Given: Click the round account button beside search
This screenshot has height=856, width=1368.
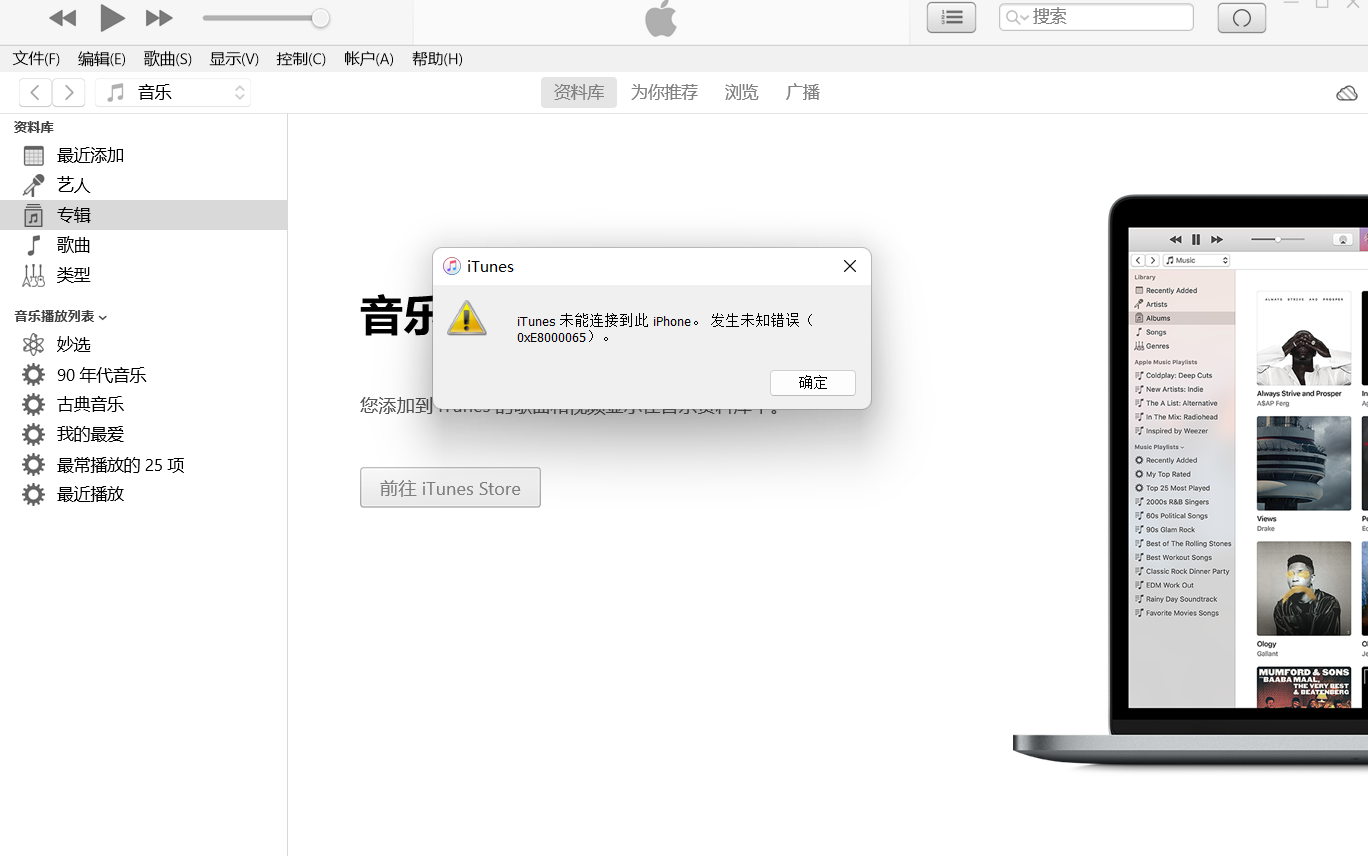Looking at the screenshot, I should tap(1241, 18).
